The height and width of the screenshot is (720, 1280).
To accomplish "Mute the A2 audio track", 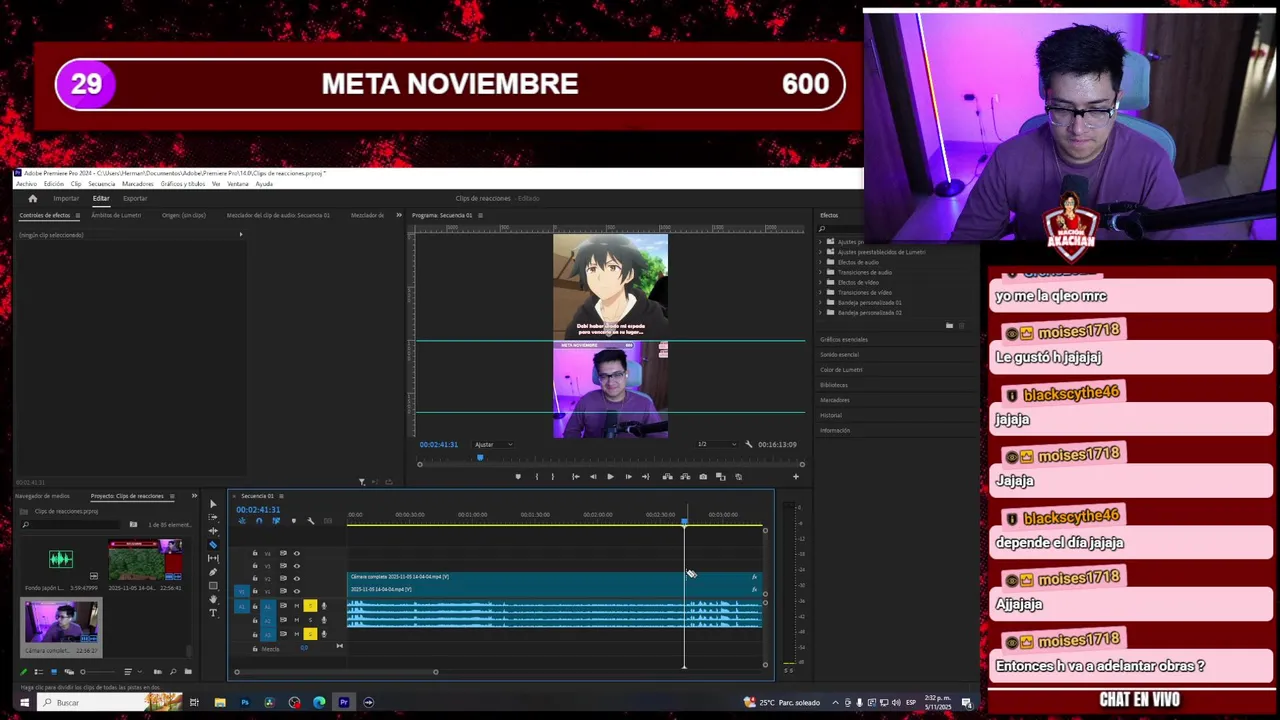I will (x=297, y=620).
